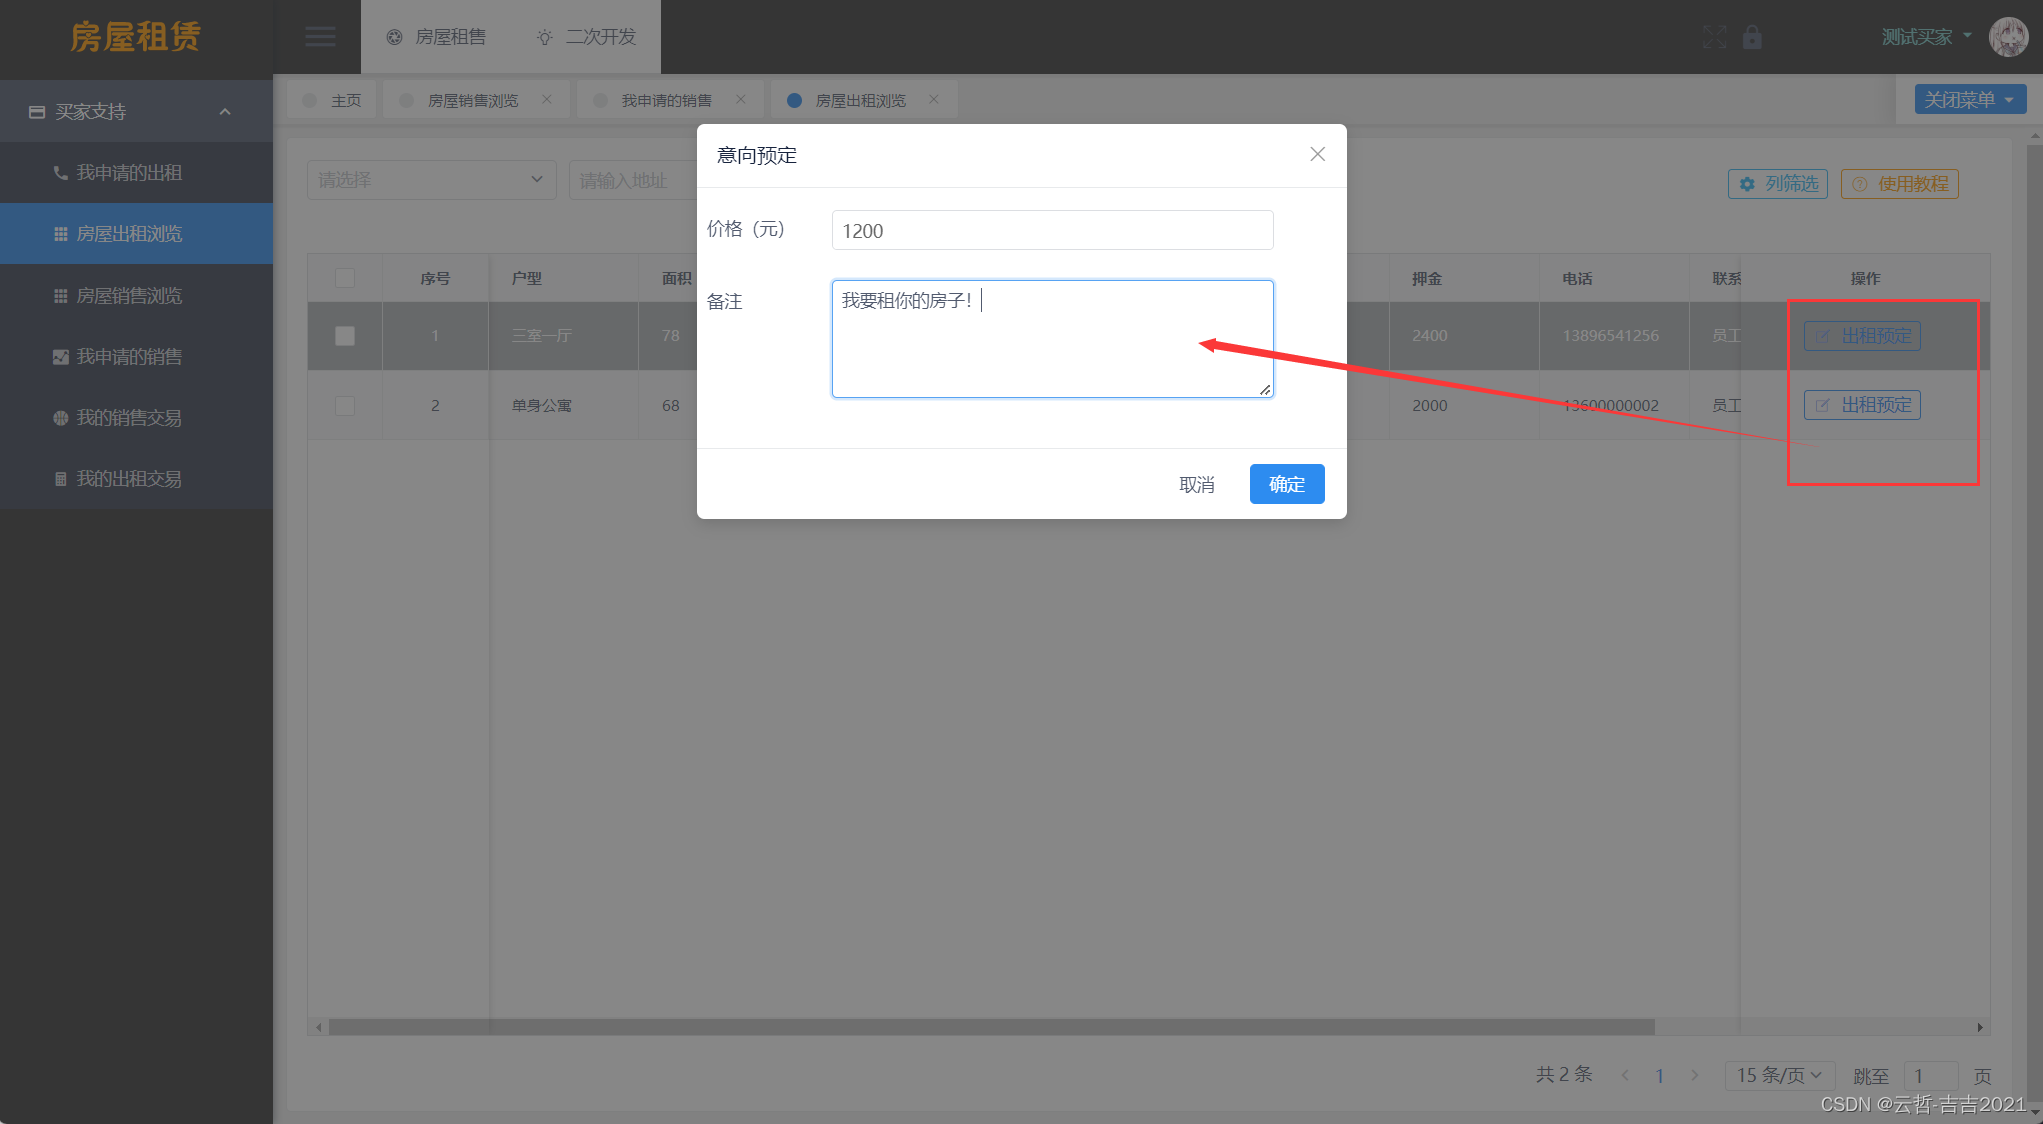
Task: Open the 使用教程 help button
Action: pyautogui.click(x=1899, y=184)
